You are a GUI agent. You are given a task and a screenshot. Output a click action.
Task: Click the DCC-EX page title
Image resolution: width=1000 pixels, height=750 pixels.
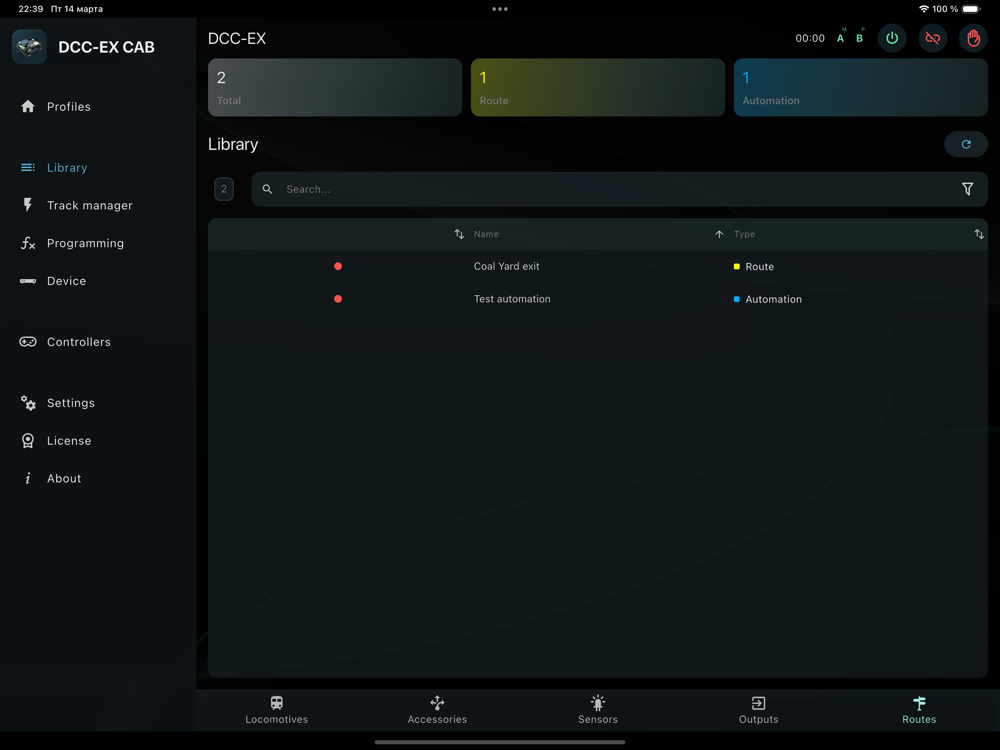pos(237,38)
